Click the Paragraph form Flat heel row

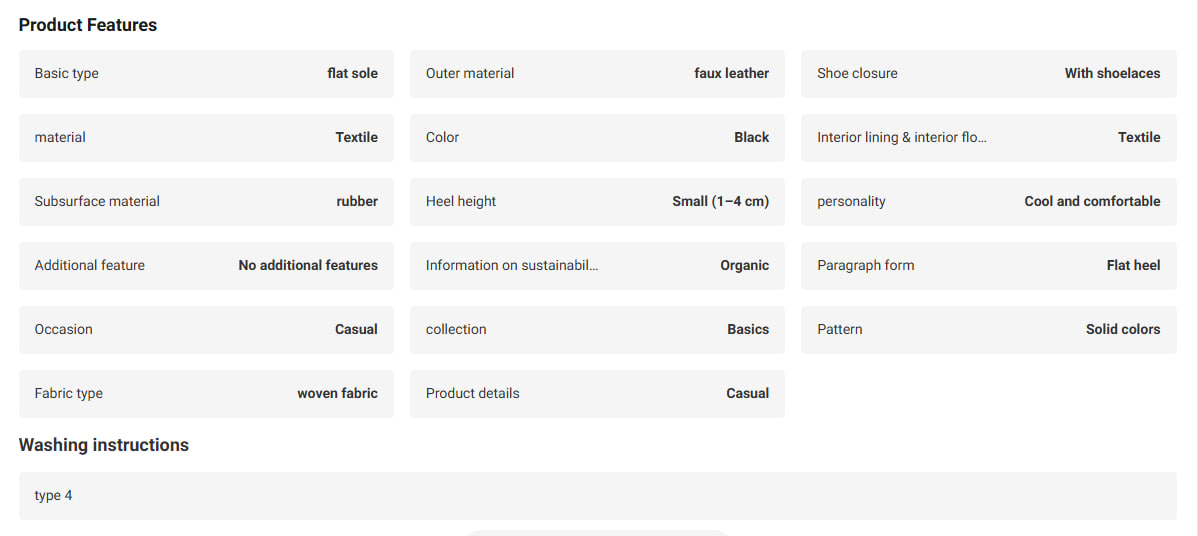point(989,266)
